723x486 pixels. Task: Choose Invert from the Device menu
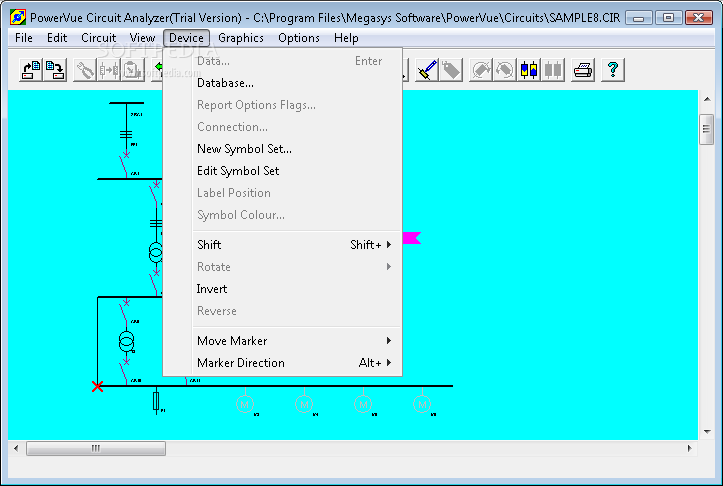pos(283,289)
